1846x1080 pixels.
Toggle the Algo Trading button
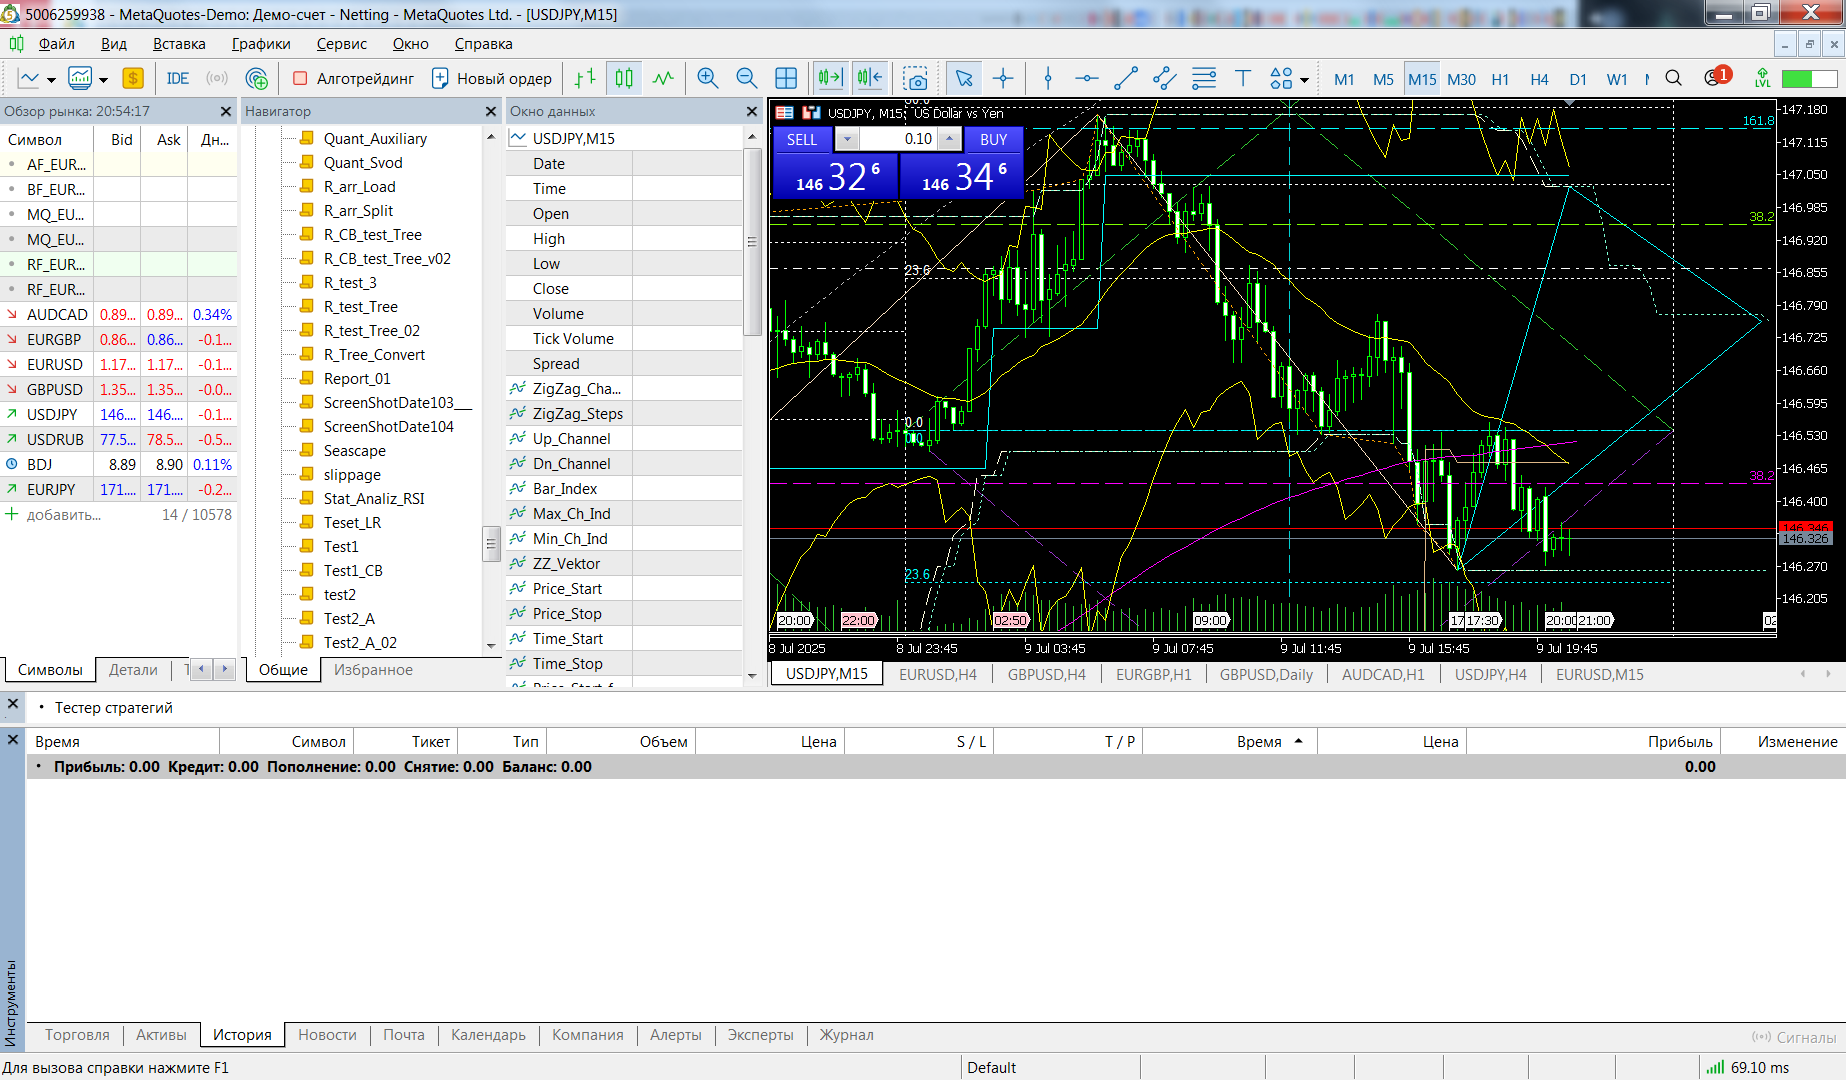pos(353,78)
